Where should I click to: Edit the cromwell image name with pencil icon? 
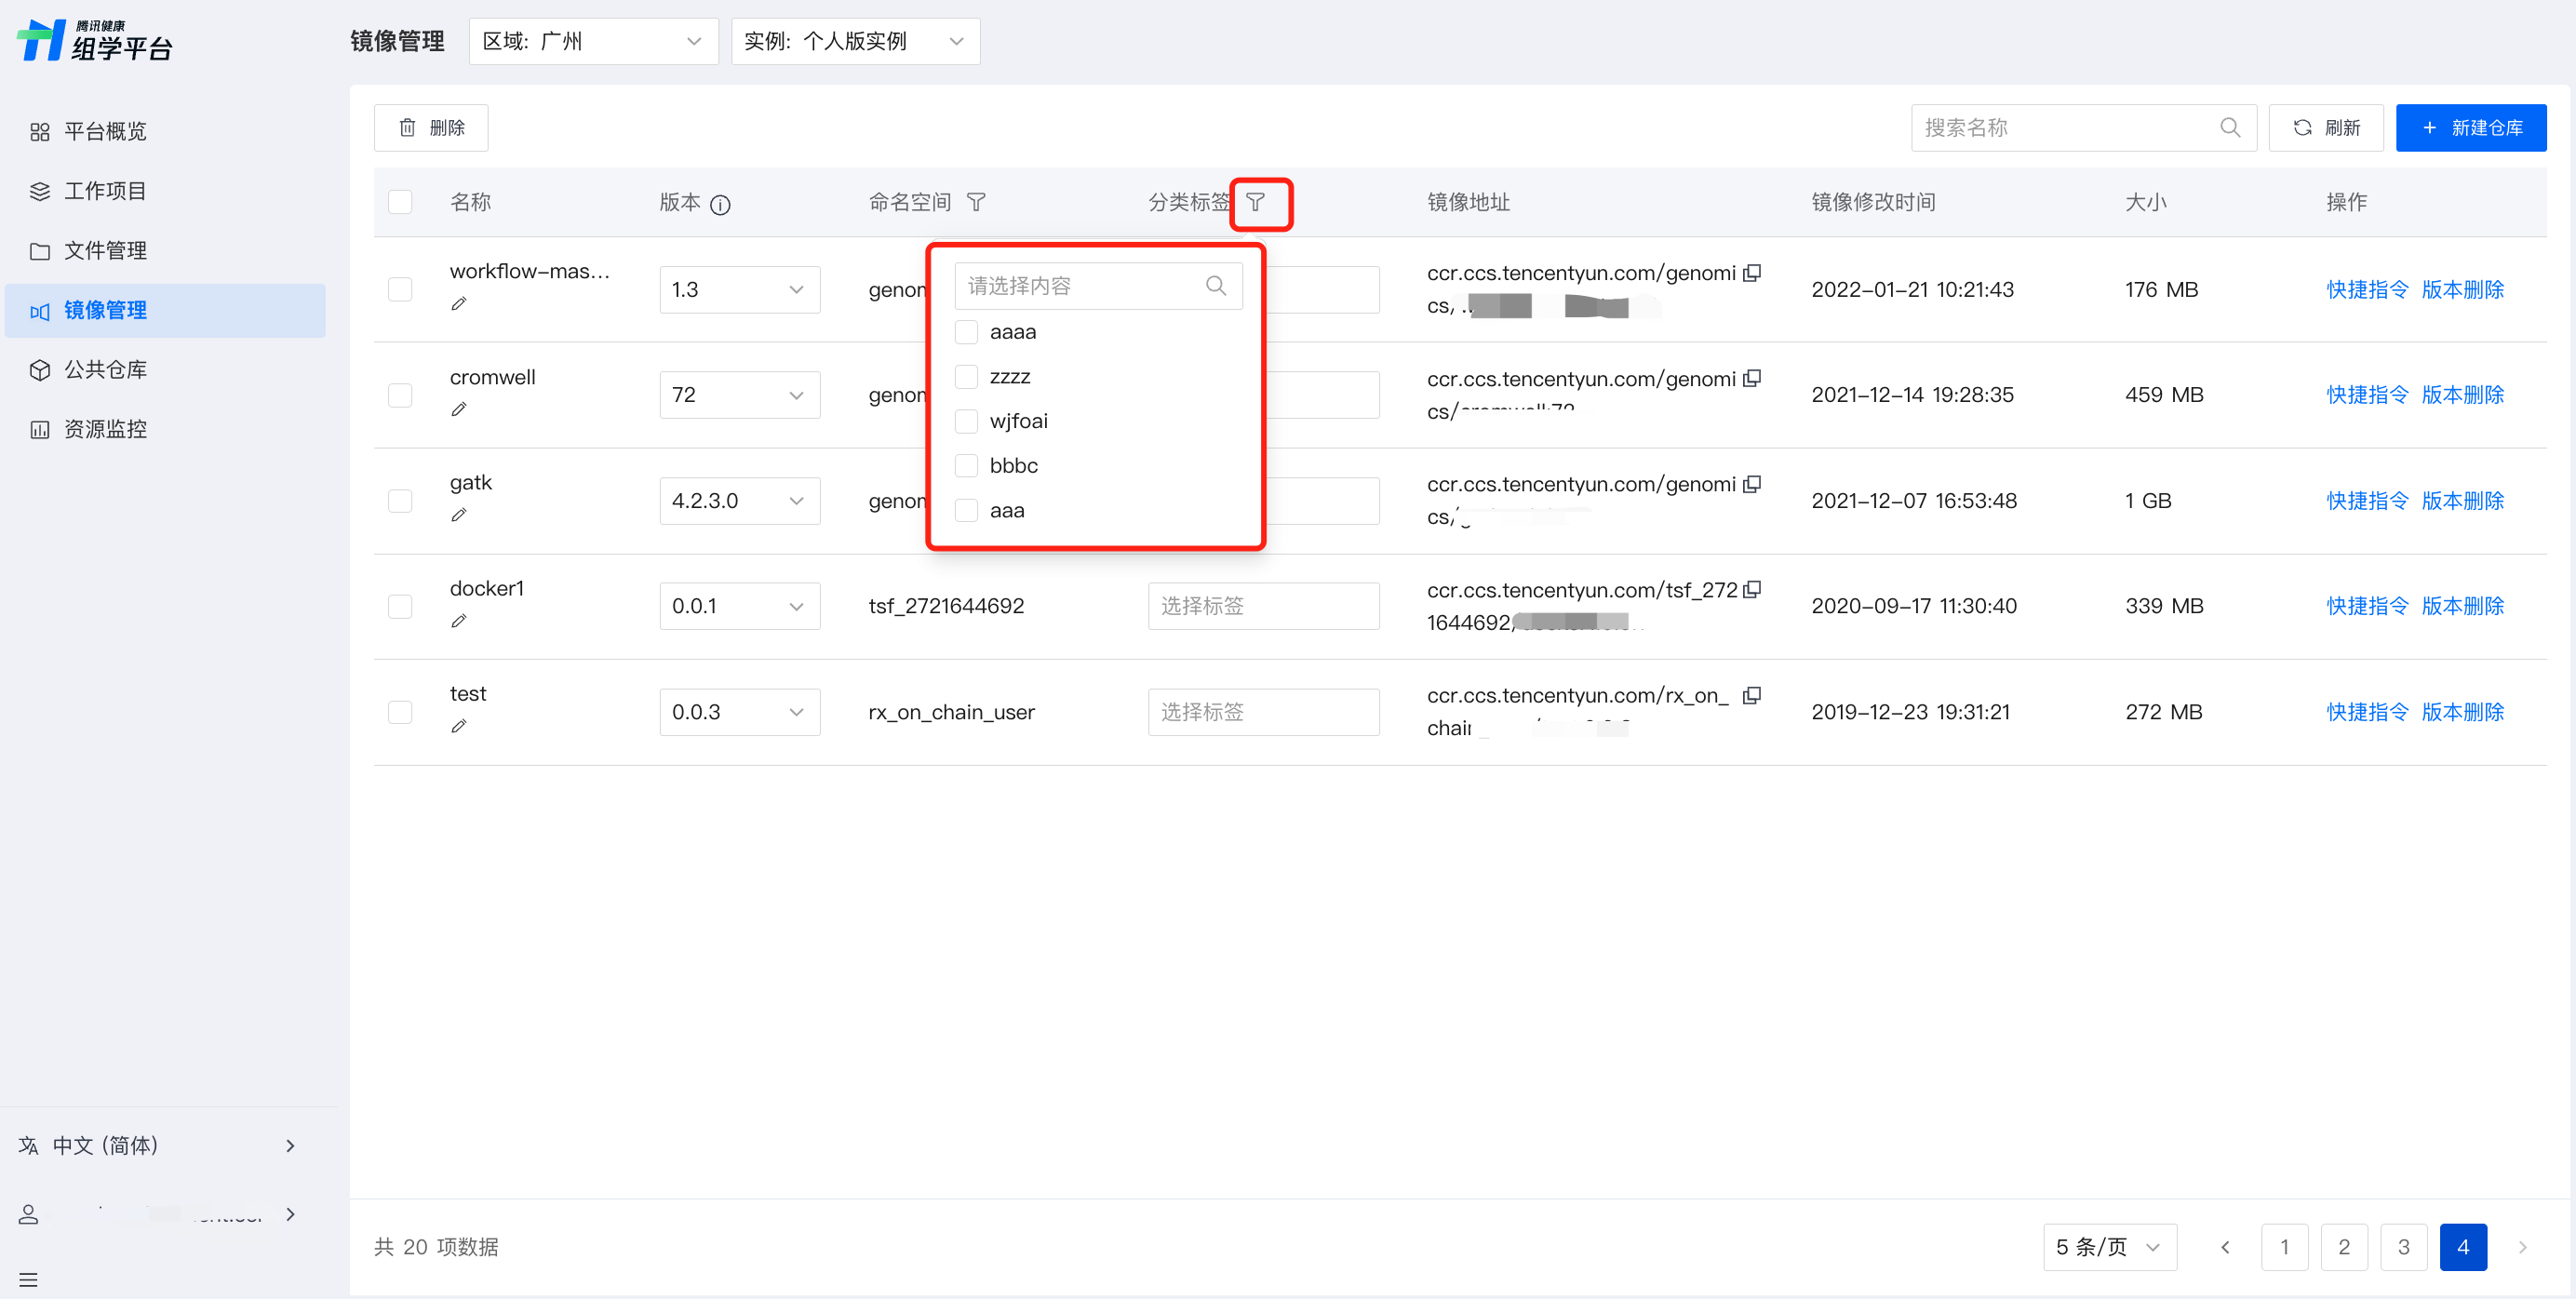click(459, 409)
